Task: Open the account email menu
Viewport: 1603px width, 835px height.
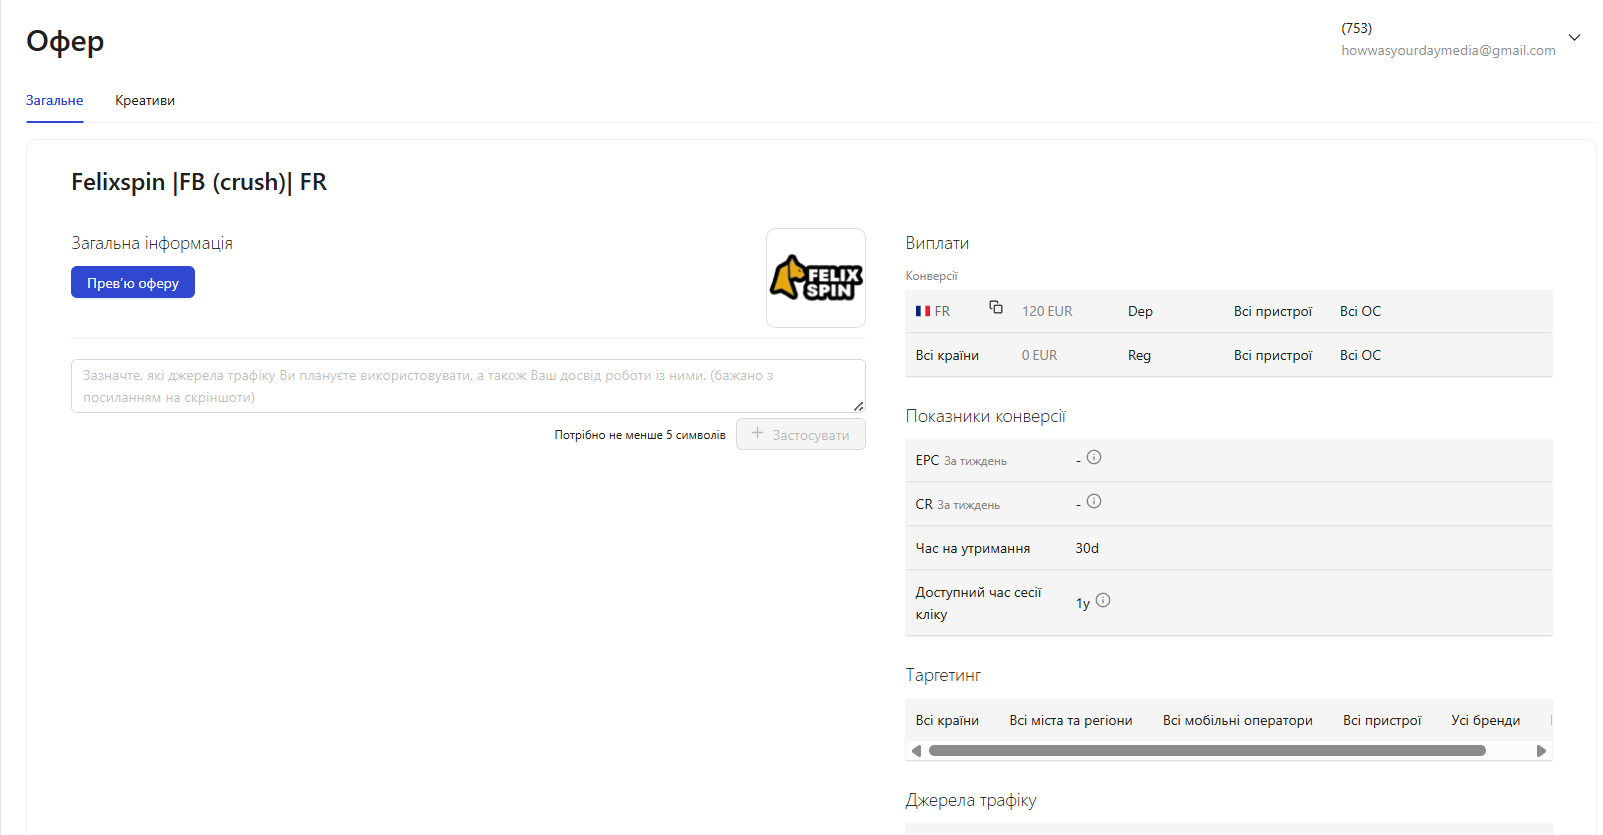Action: point(1447,50)
